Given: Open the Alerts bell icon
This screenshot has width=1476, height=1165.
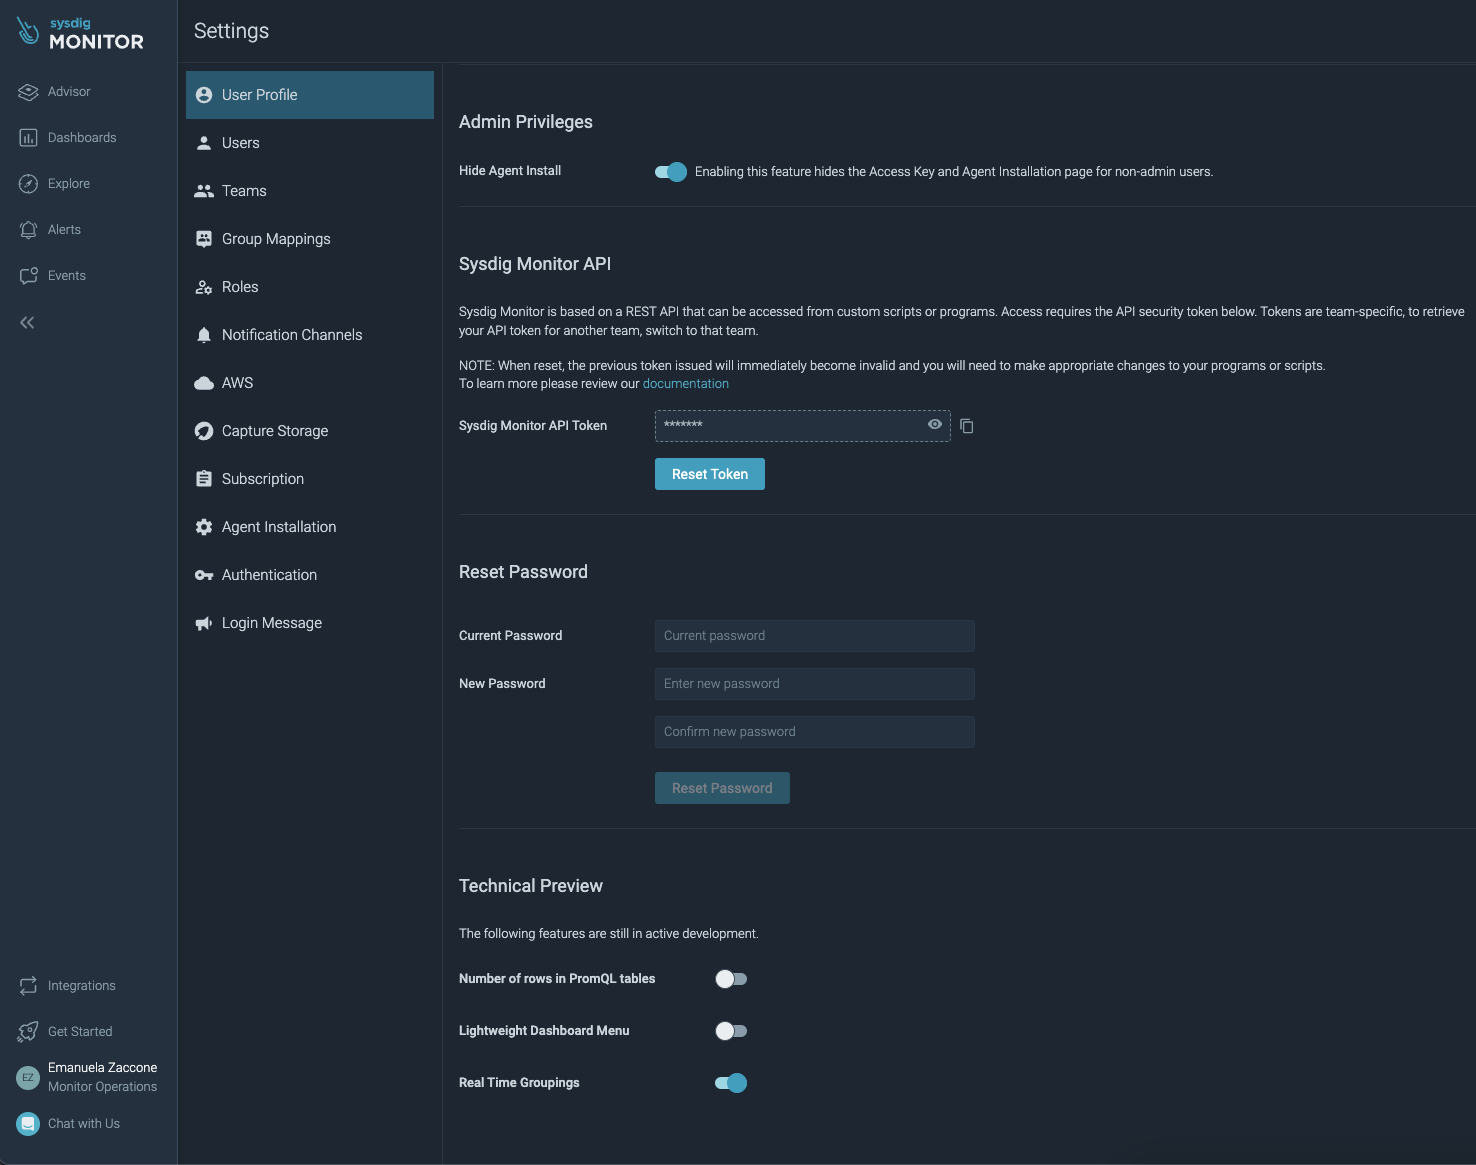Looking at the screenshot, I should coord(28,230).
